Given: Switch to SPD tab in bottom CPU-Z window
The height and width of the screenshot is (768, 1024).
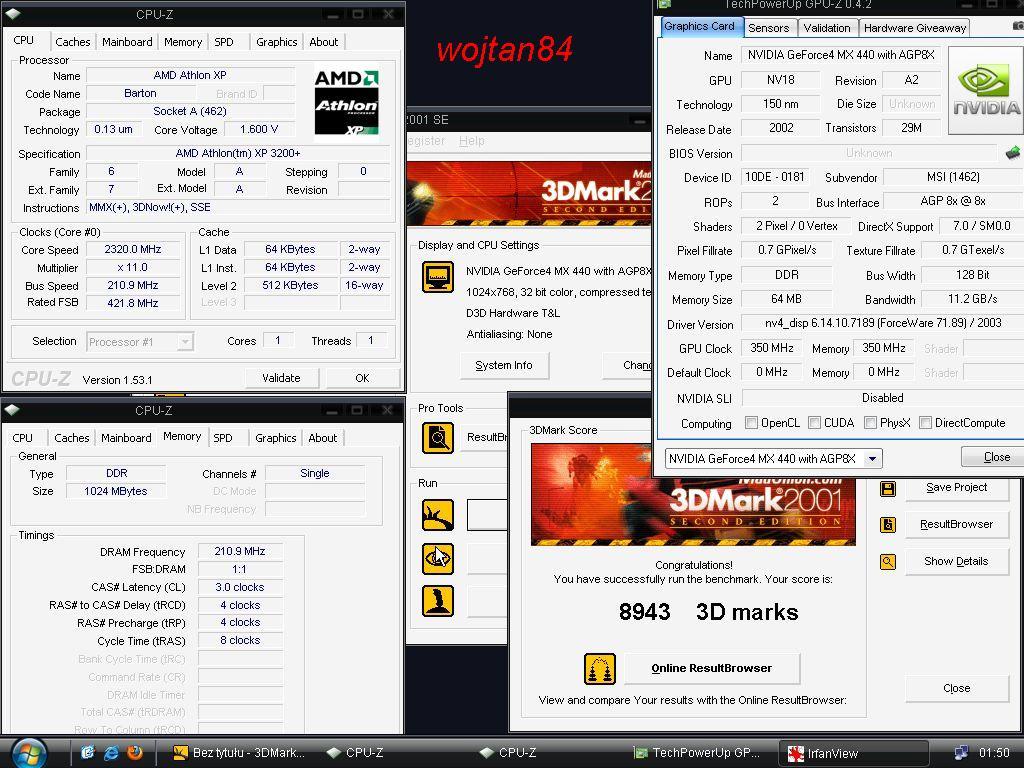Looking at the screenshot, I should (223, 438).
